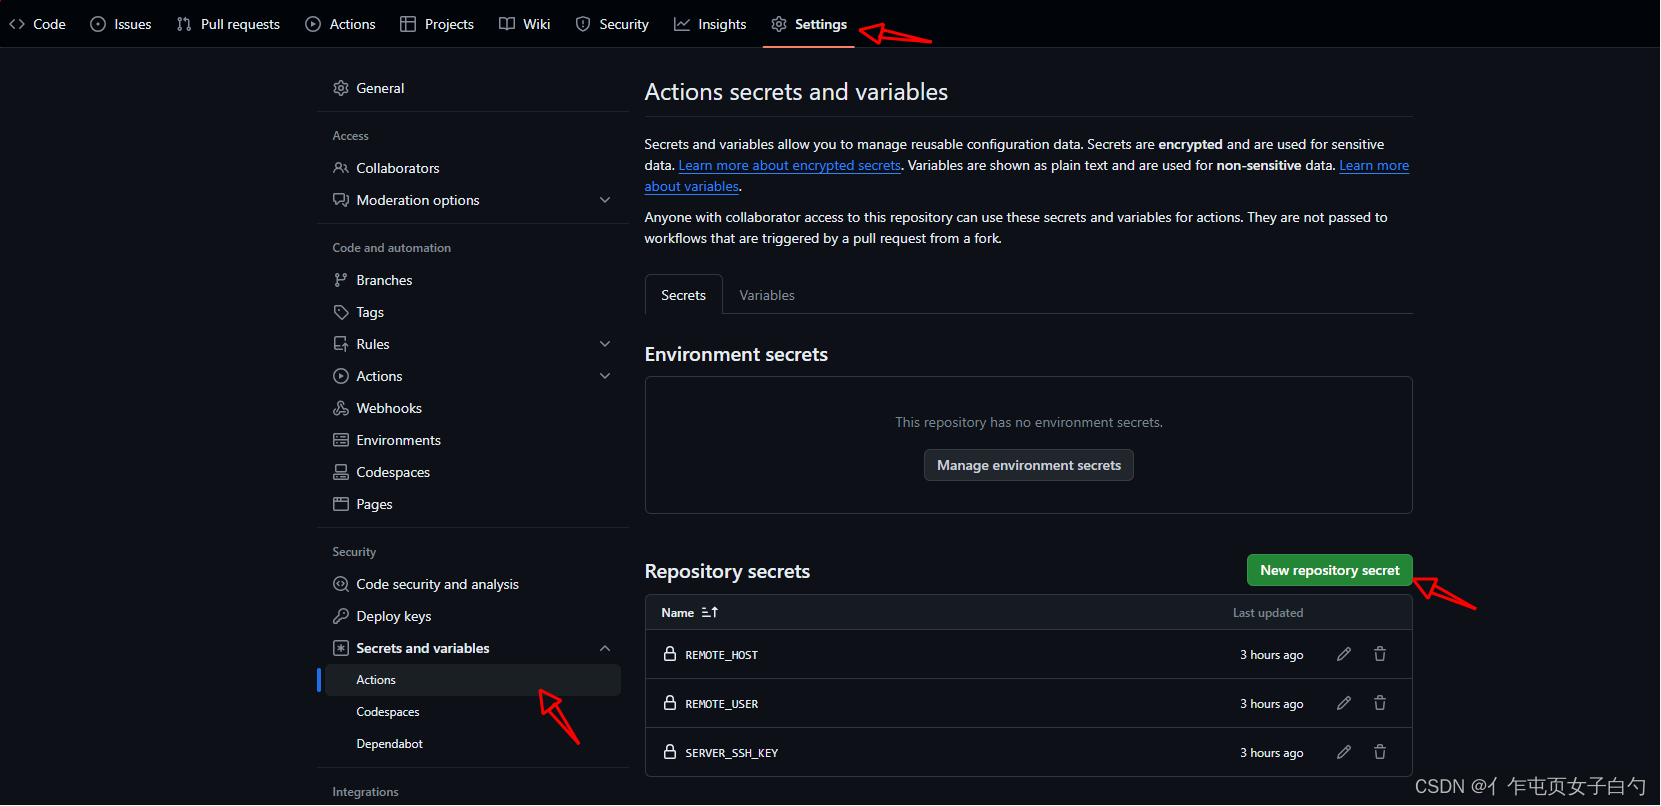The image size is (1661, 806).
Task: Delete the REMOTE_HOST secret
Action: (1380, 654)
